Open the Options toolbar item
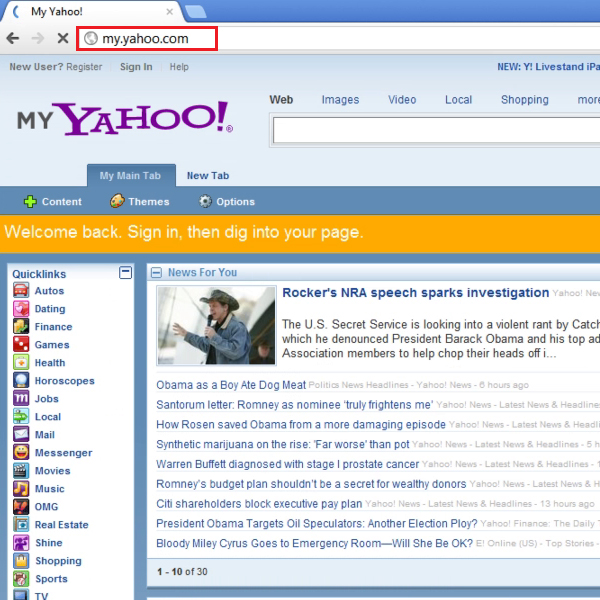The height and width of the screenshot is (600, 600). coord(227,201)
